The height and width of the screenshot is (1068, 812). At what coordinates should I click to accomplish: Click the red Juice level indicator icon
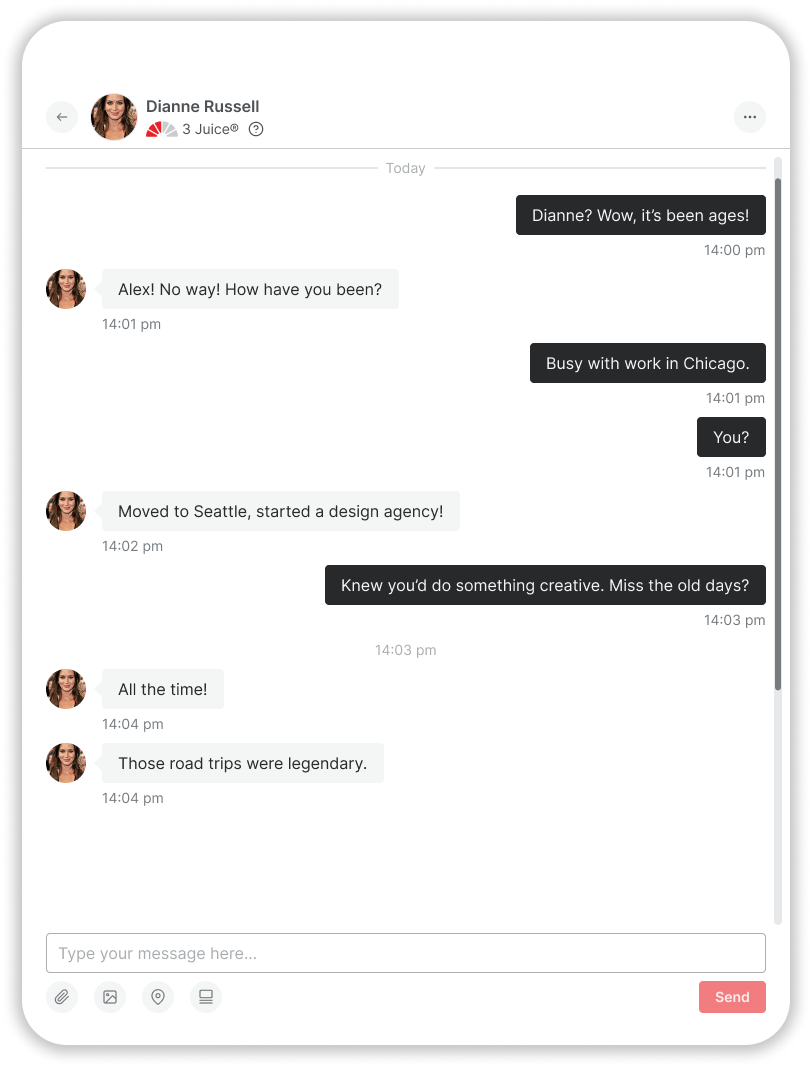tap(161, 129)
